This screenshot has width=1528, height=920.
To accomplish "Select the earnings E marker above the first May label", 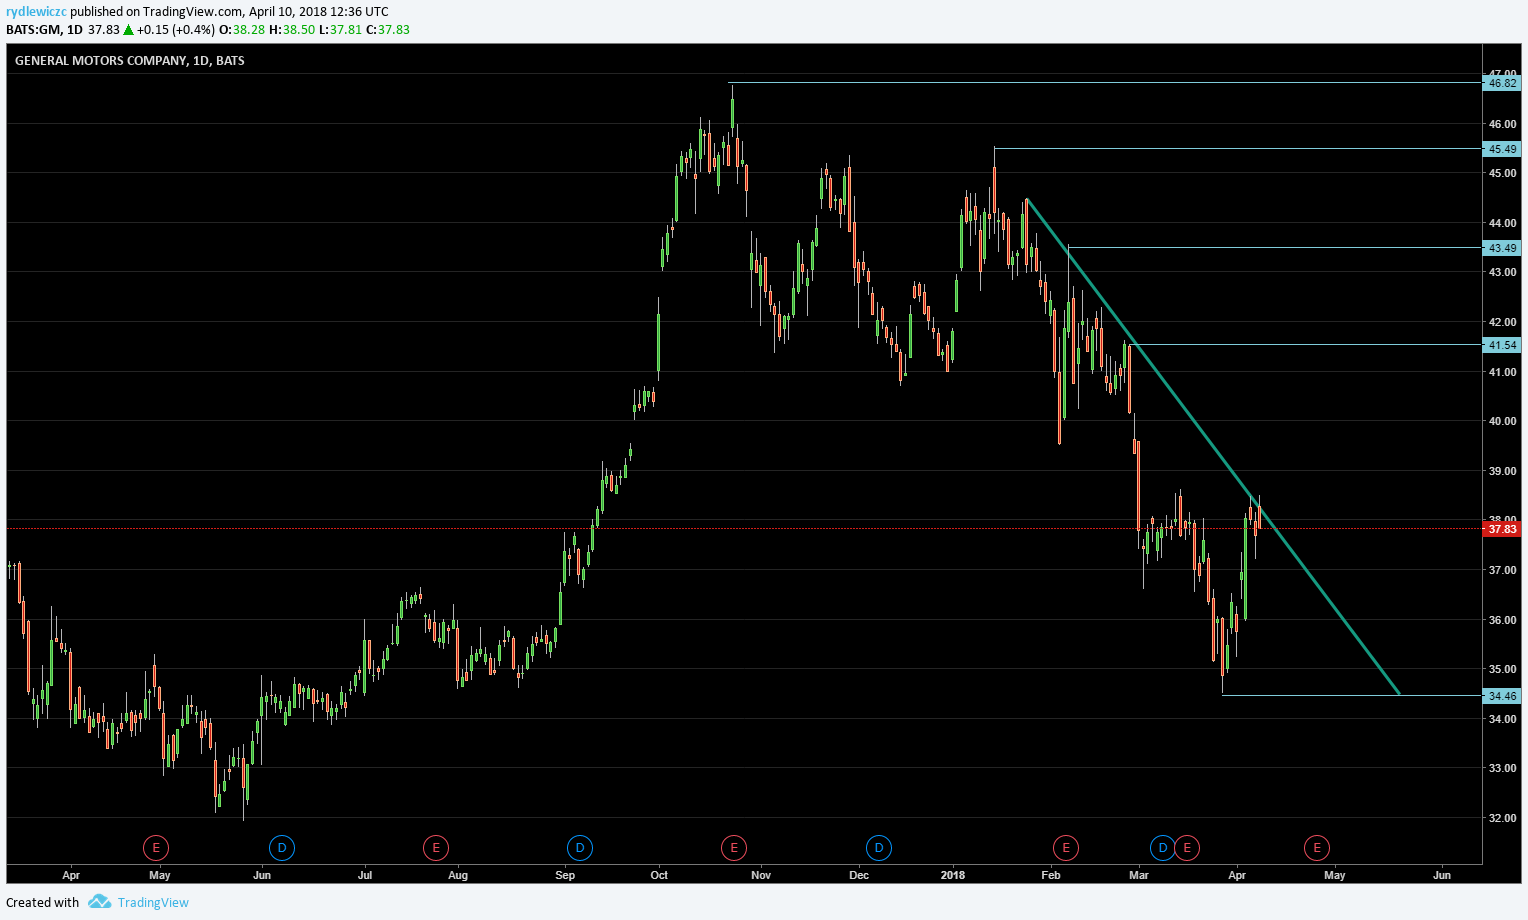I will tap(155, 848).
